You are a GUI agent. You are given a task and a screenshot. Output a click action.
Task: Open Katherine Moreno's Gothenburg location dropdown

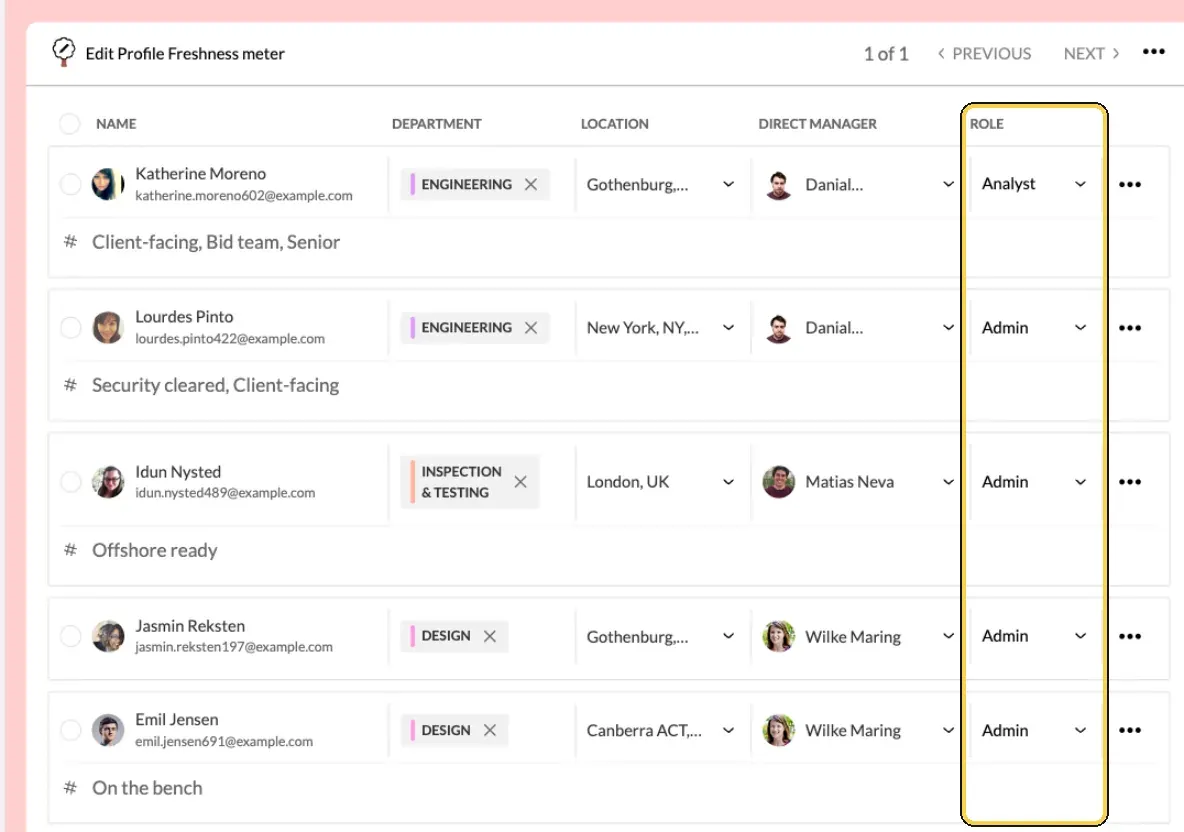[x=661, y=184]
